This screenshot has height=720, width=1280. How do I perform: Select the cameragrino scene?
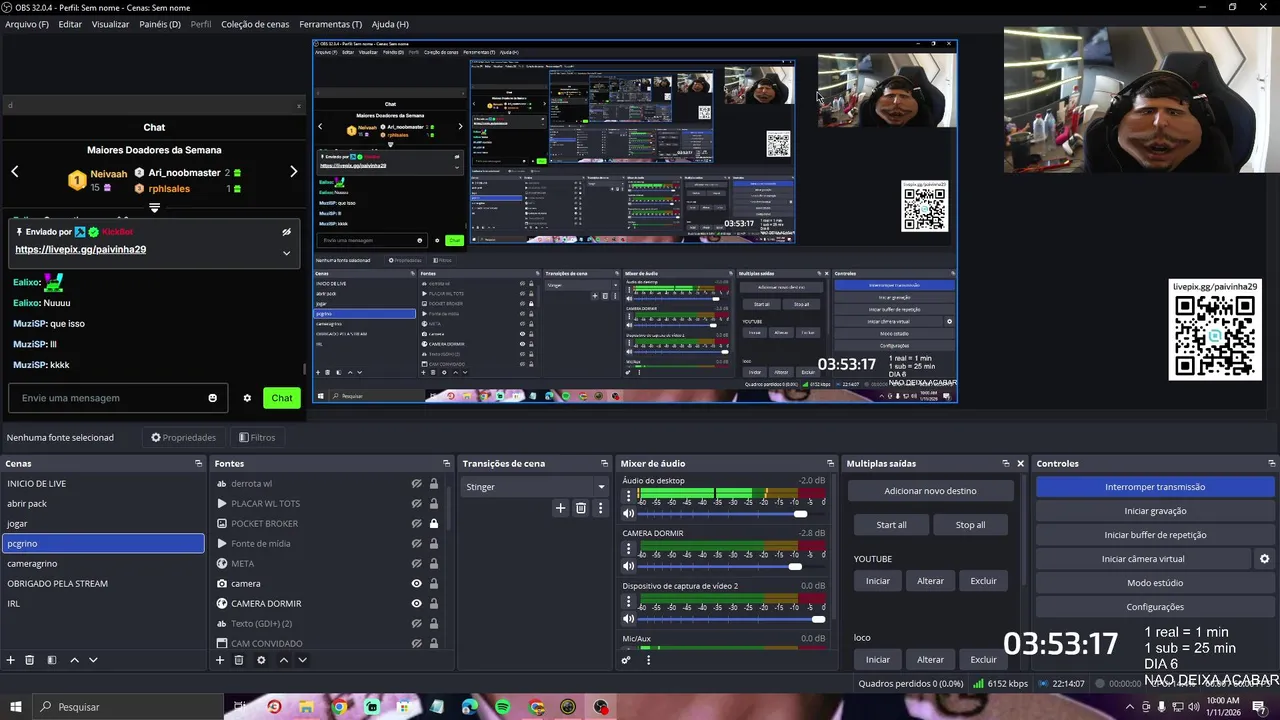pos(102,564)
